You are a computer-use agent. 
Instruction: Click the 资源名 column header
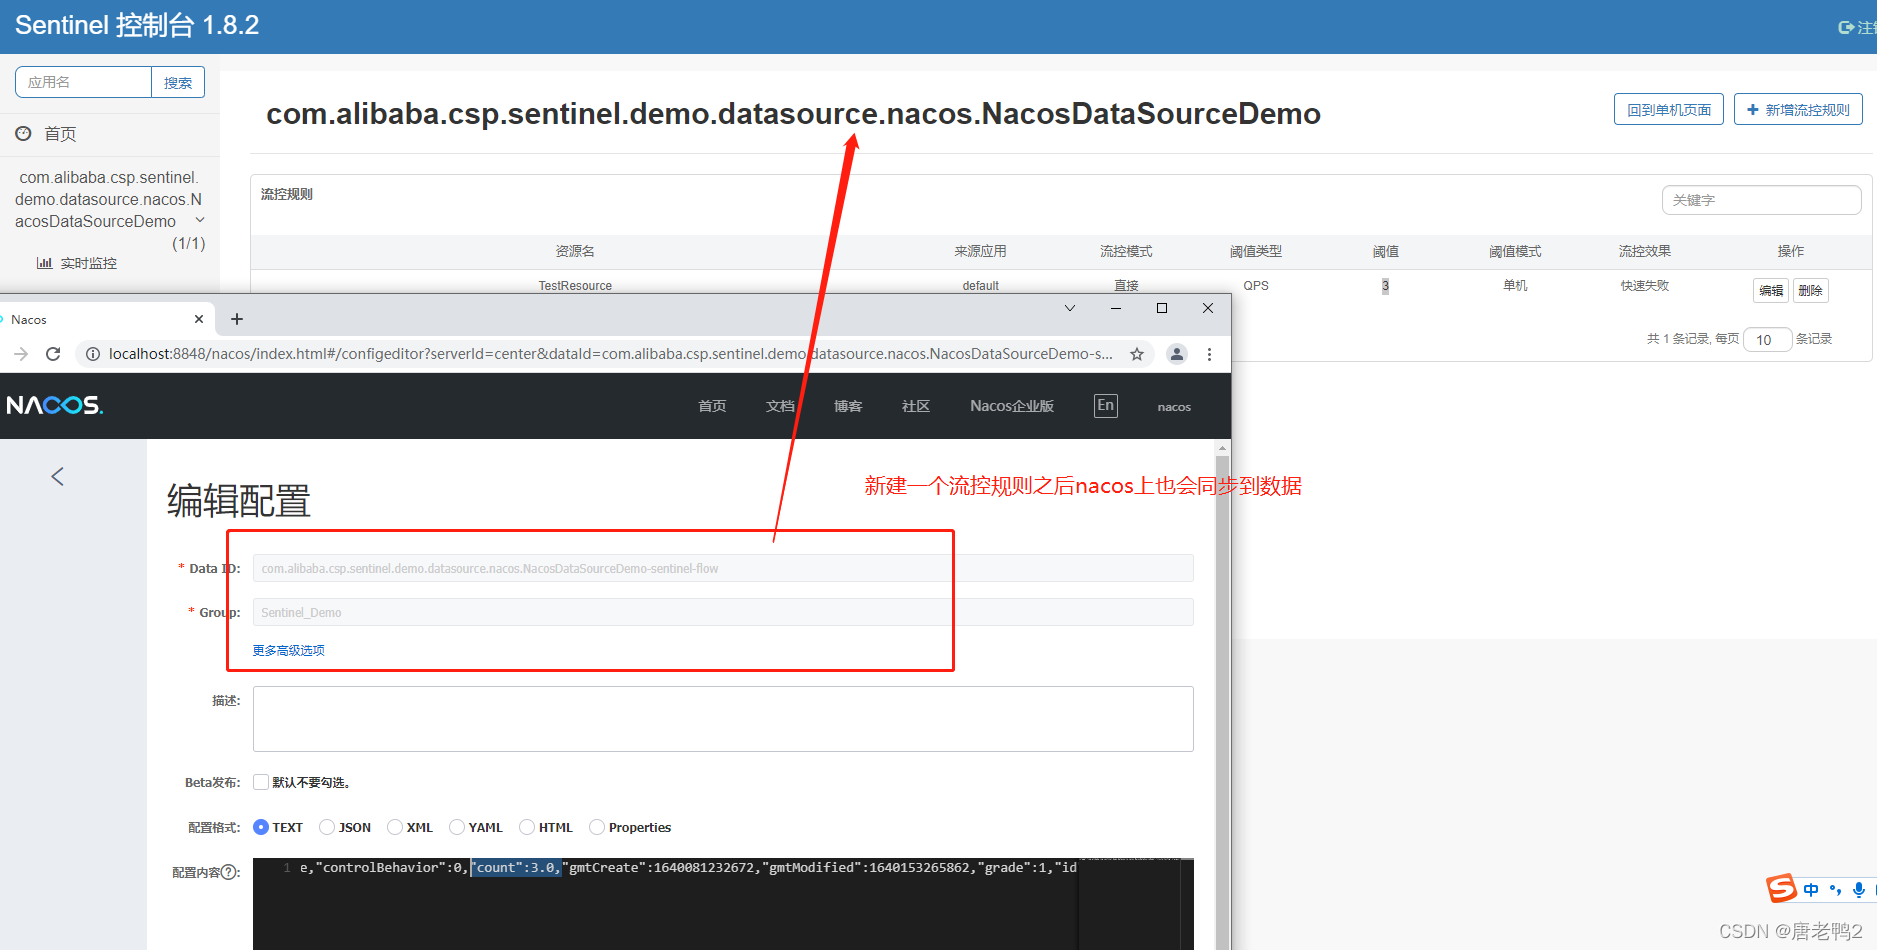[575, 251]
